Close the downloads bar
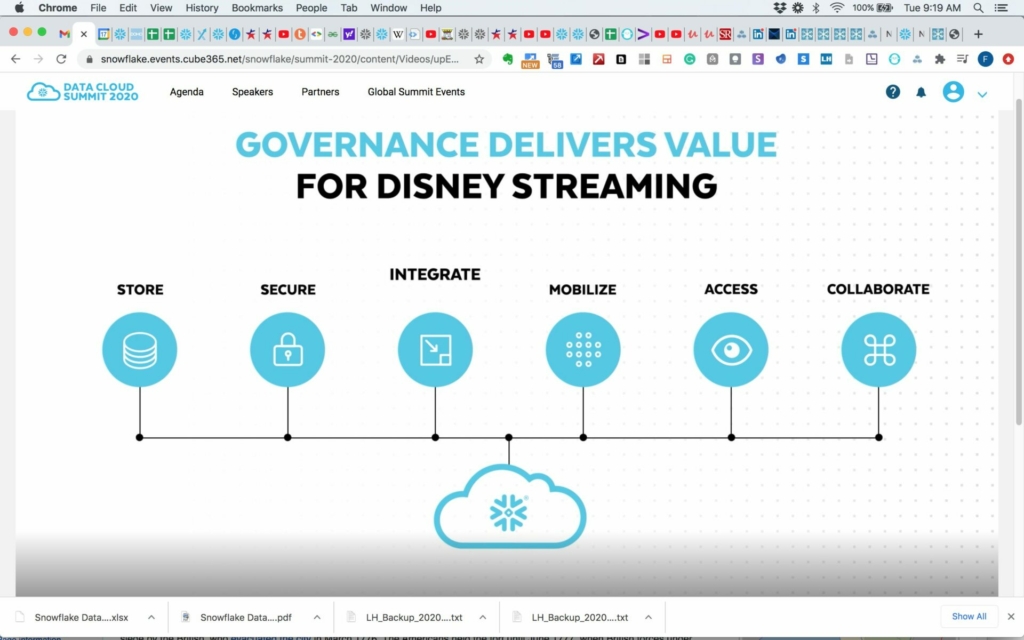The width and height of the screenshot is (1024, 640). tap(1011, 616)
